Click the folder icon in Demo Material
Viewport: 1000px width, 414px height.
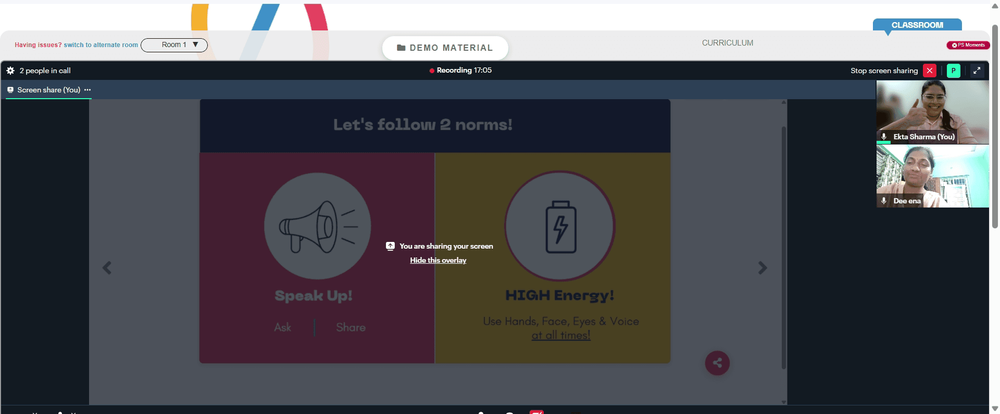pos(401,48)
